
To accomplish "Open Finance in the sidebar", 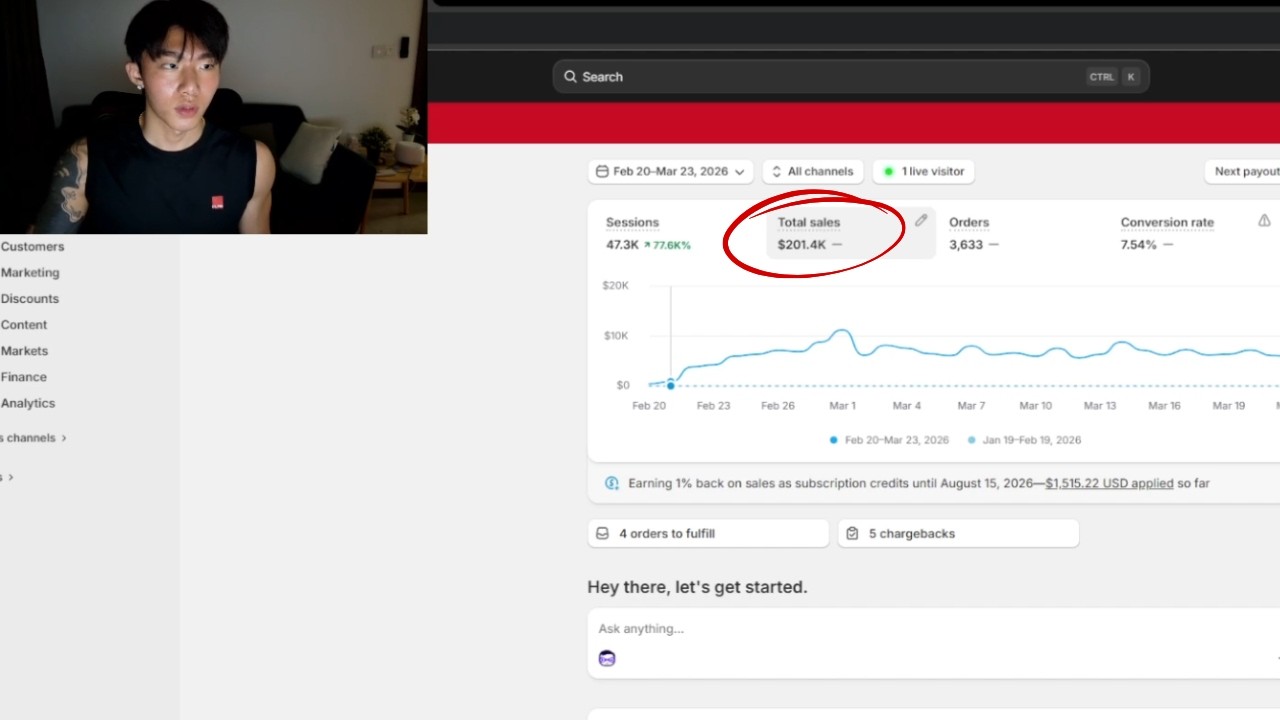I will (24, 376).
